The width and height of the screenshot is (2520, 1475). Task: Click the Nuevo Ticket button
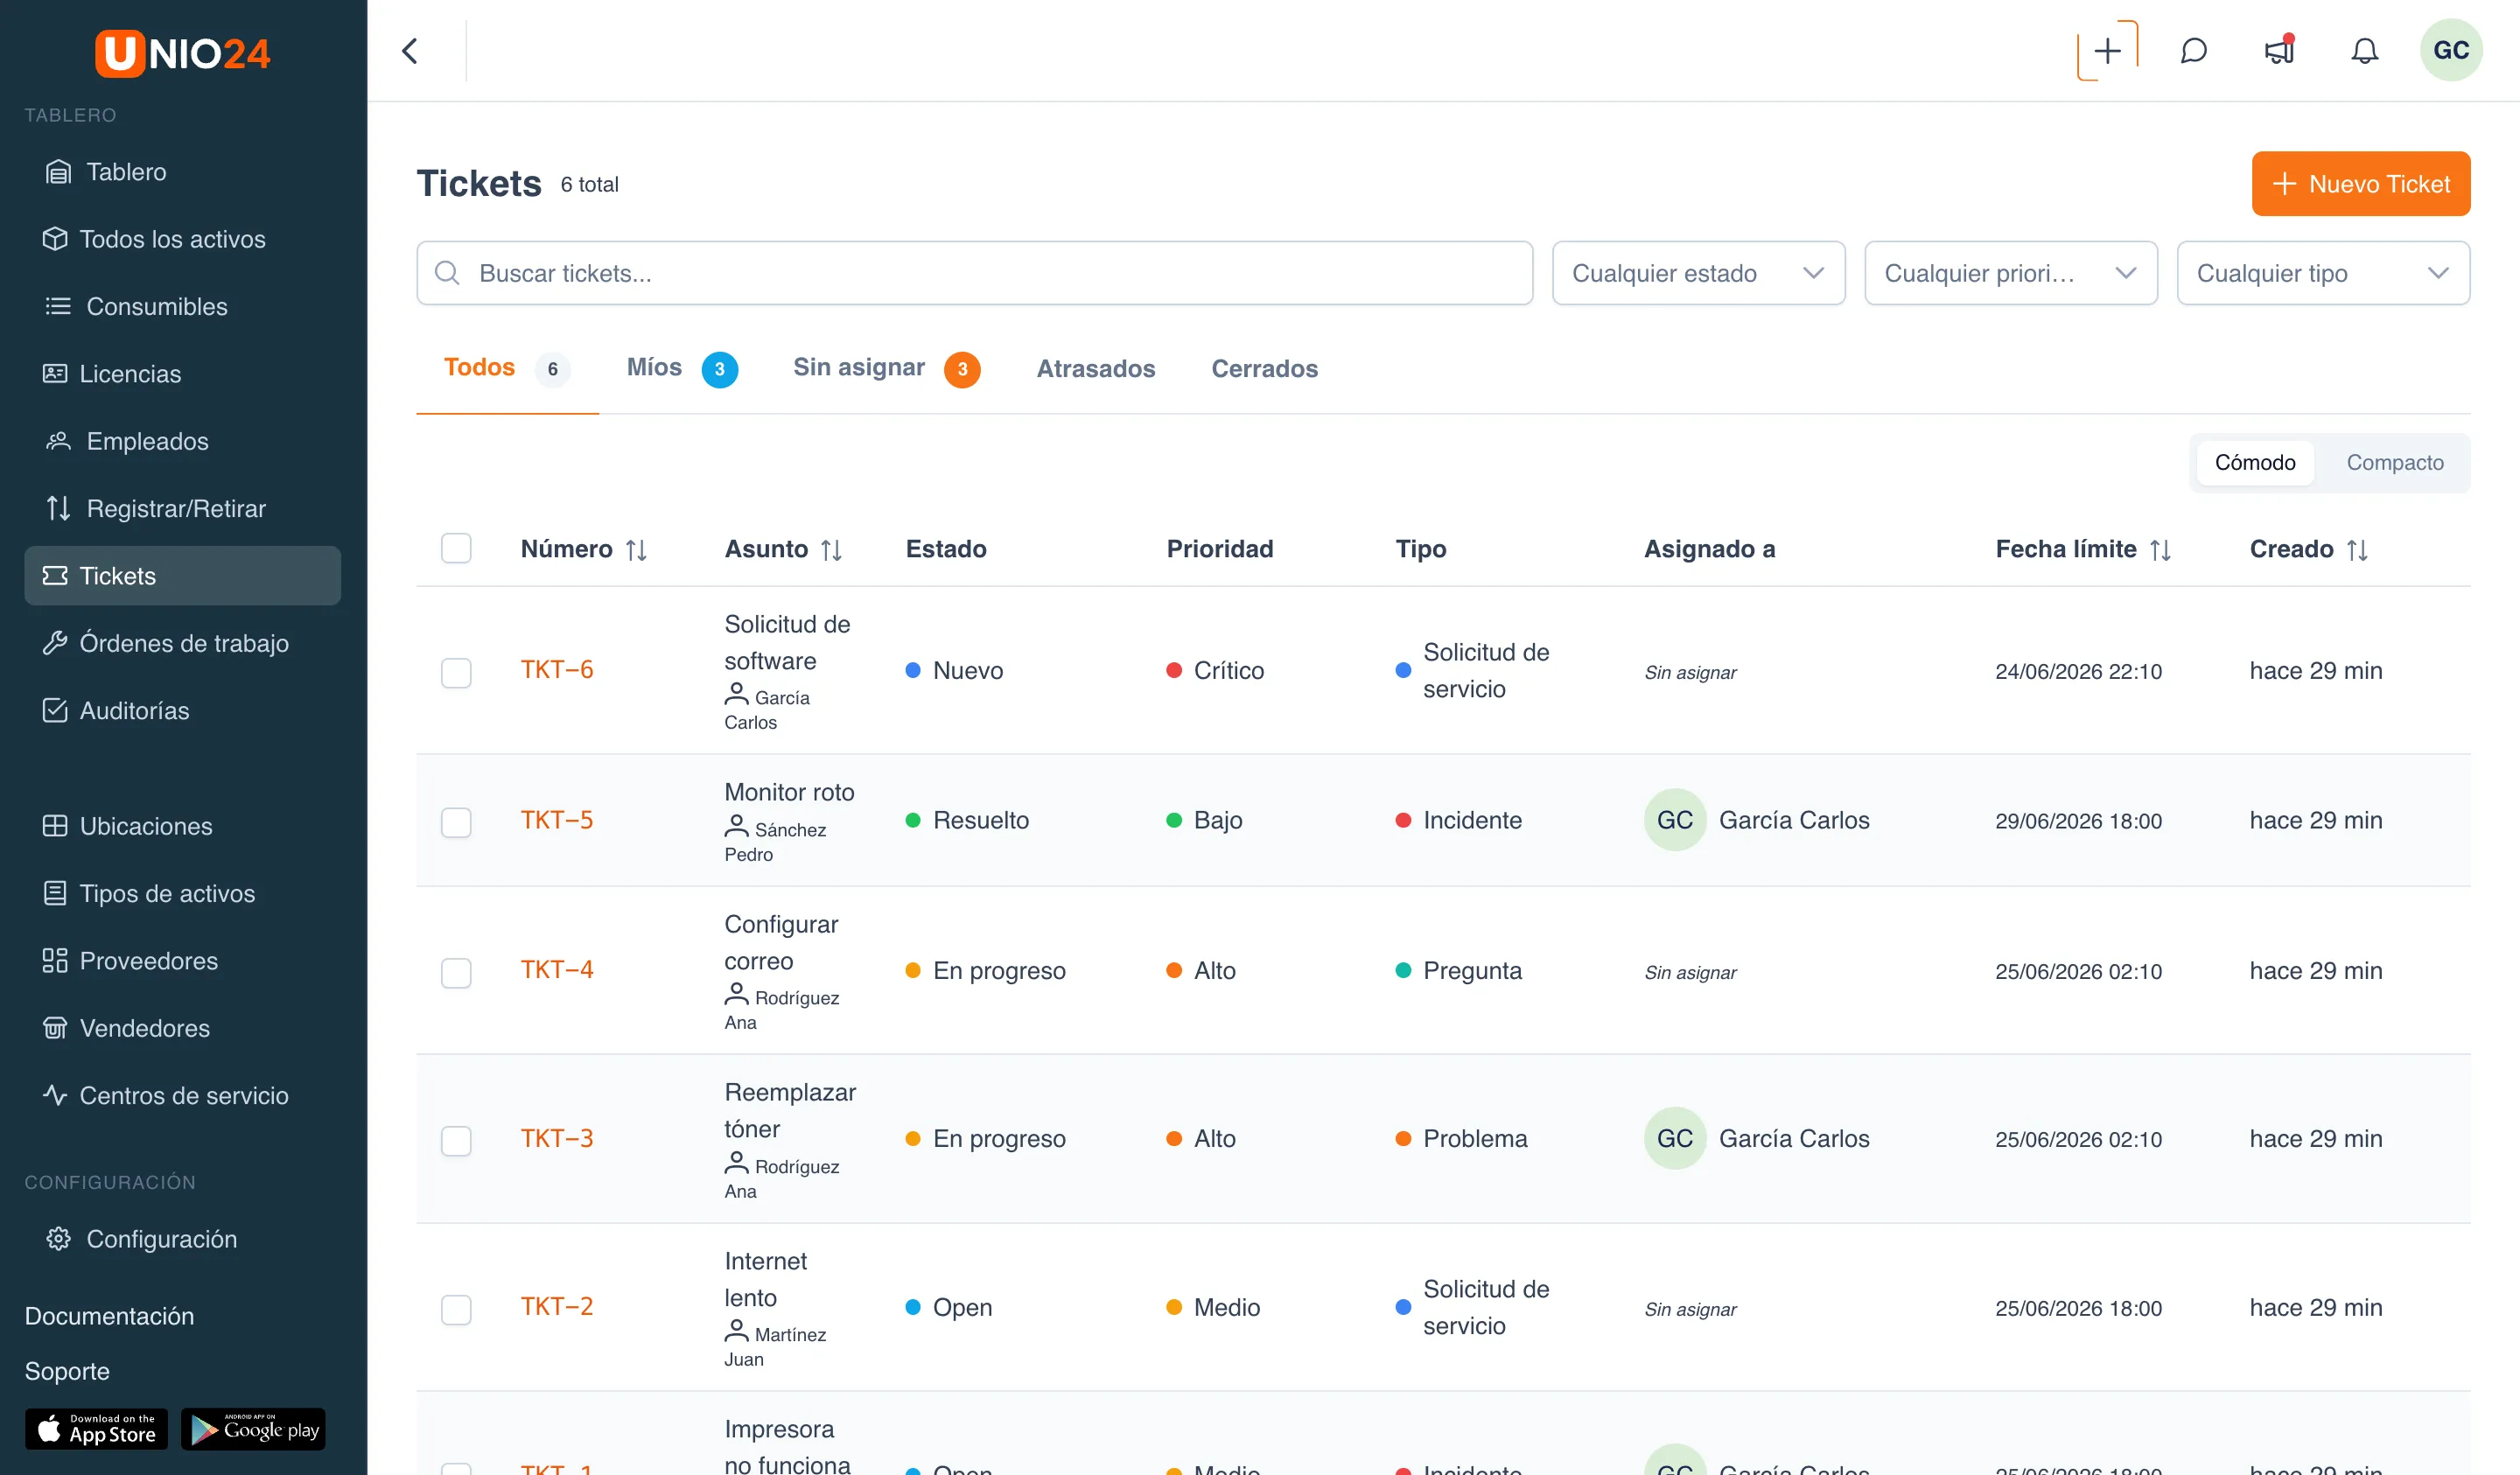[x=2360, y=184]
